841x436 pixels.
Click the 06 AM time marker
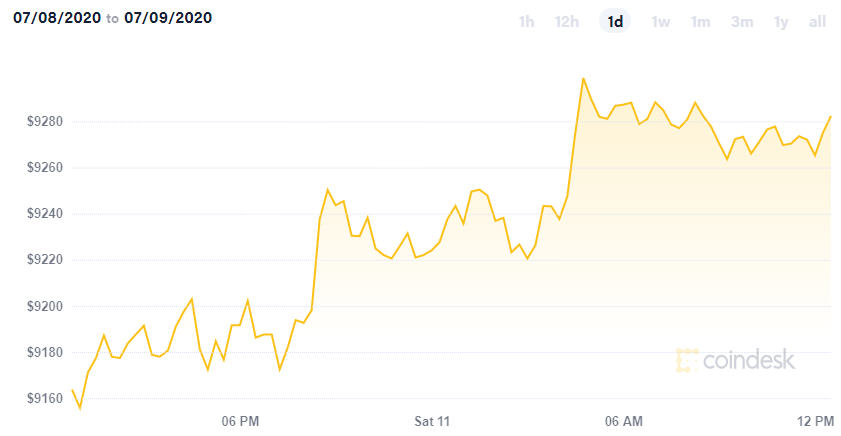click(624, 422)
